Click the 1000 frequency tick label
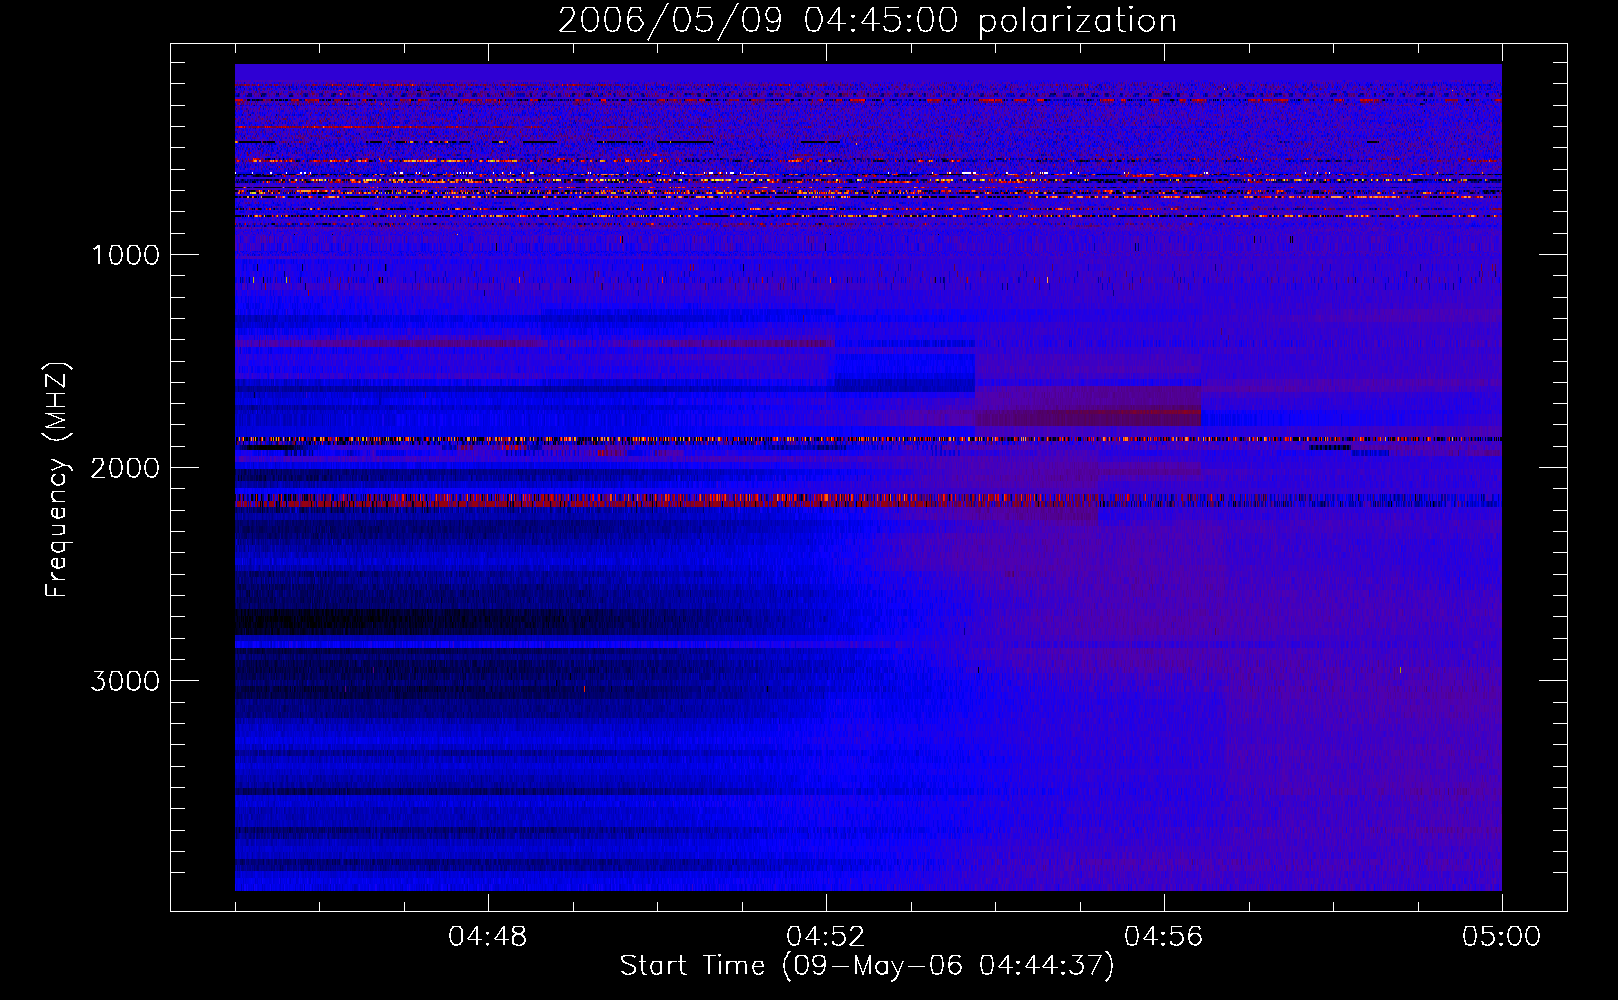The height and width of the screenshot is (1000, 1618). click(125, 255)
